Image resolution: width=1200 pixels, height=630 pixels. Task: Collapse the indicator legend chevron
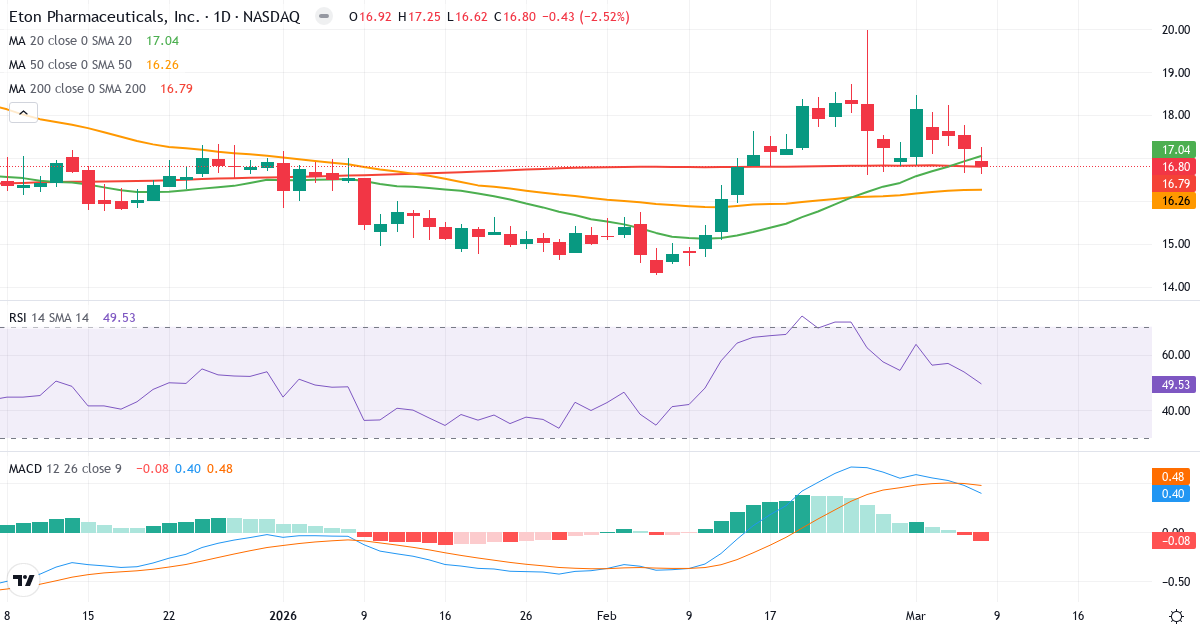click(x=22, y=112)
